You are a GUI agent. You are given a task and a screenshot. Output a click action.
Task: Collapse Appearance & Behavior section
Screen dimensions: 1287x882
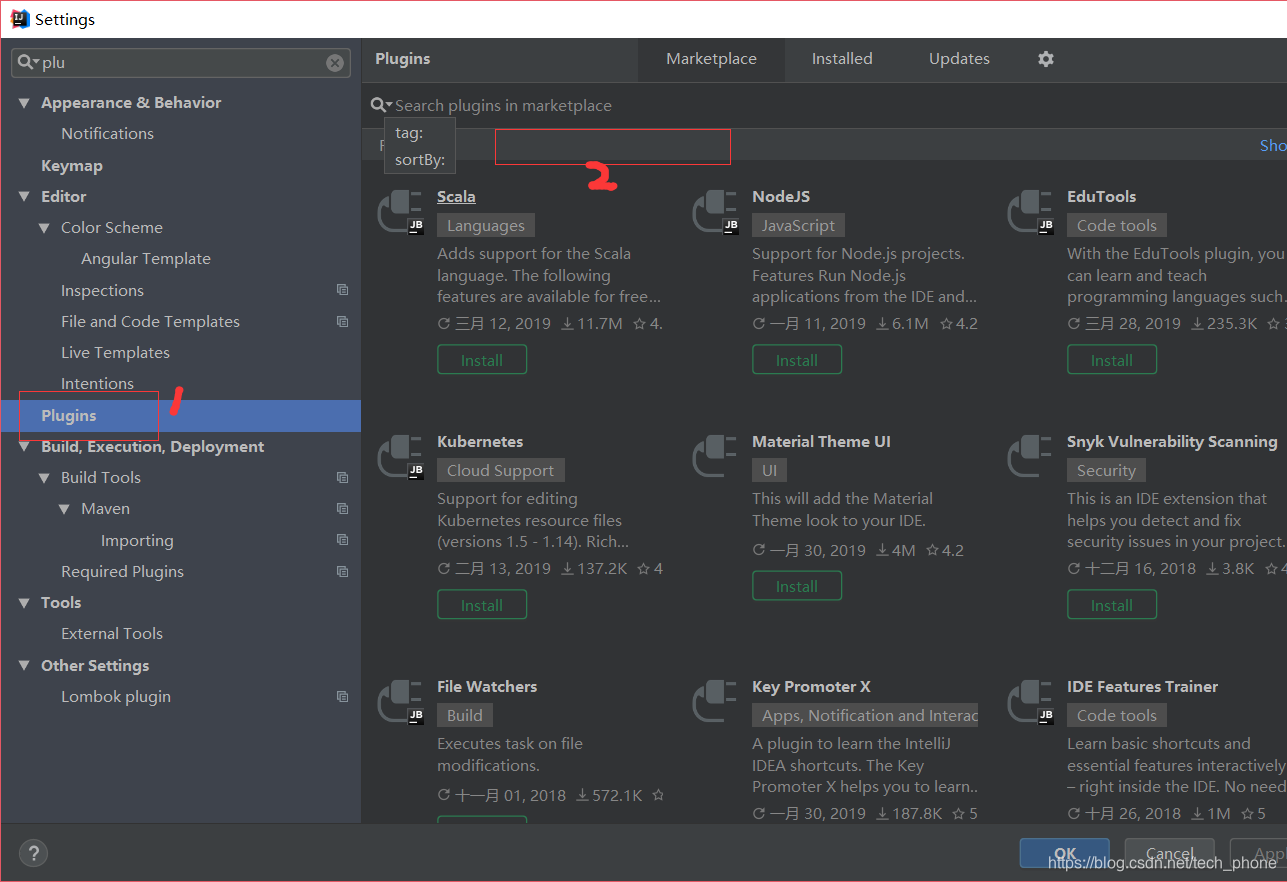coord(24,103)
